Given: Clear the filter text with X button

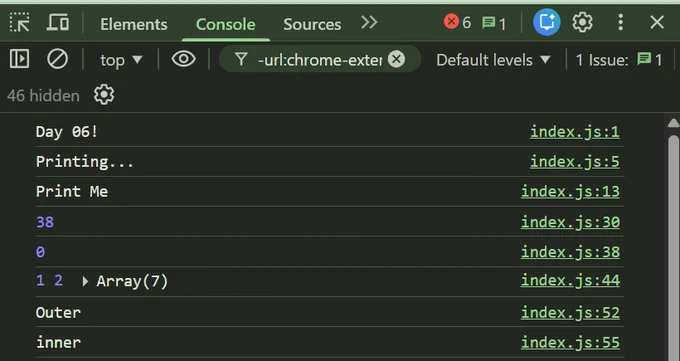Looking at the screenshot, I should 396,59.
